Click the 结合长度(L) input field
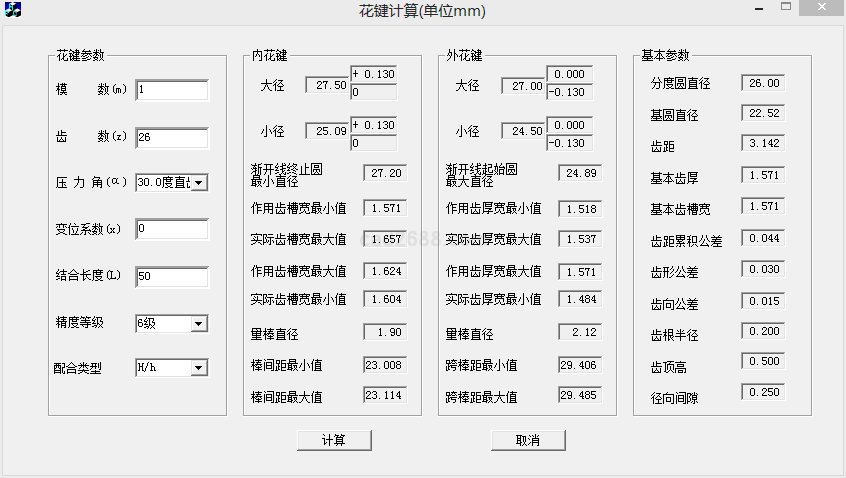846x478 pixels. [x=171, y=277]
